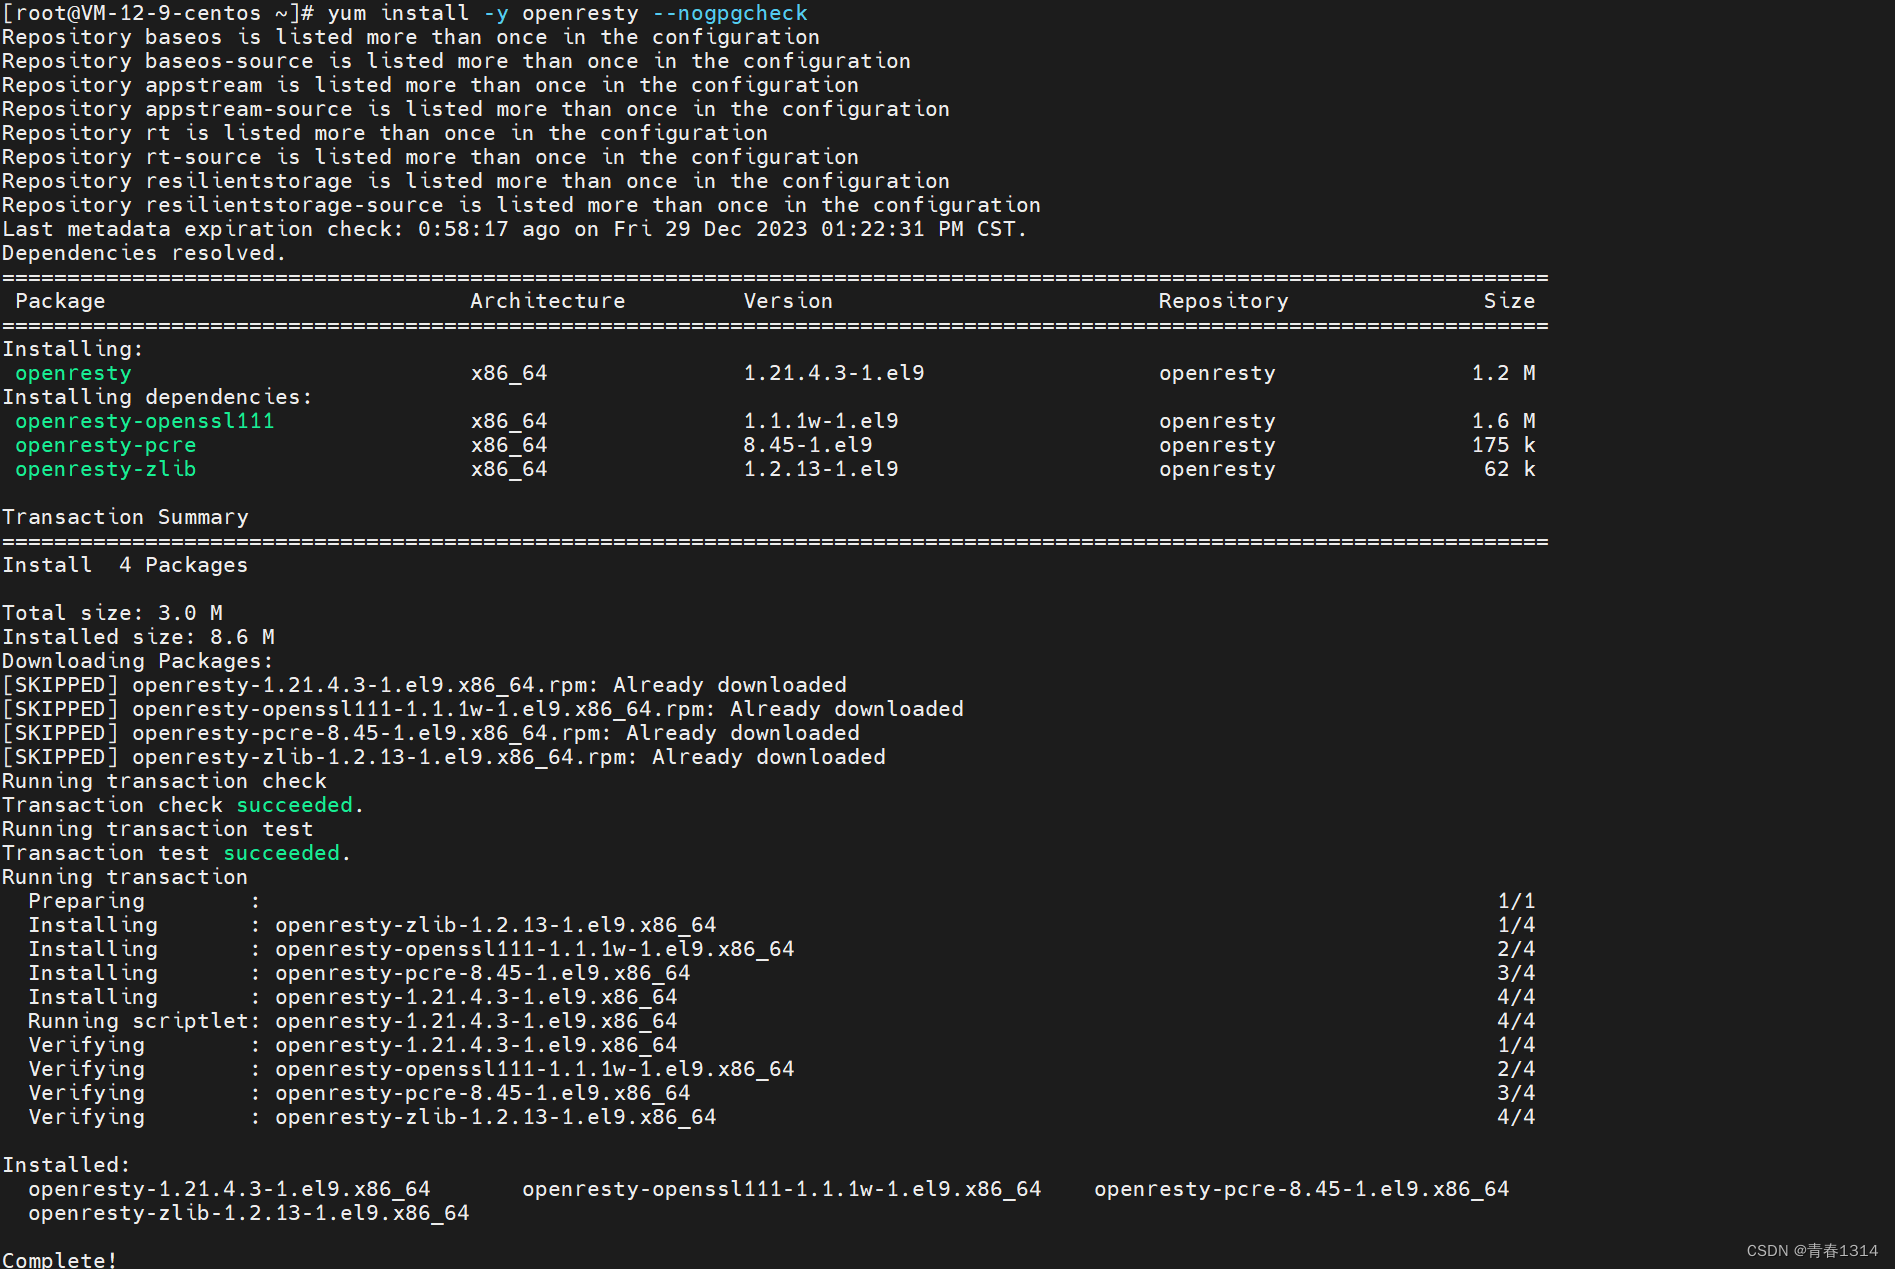This screenshot has height=1269, width=1895.
Task: Click the green openresty-pcre package name
Action: (106, 445)
